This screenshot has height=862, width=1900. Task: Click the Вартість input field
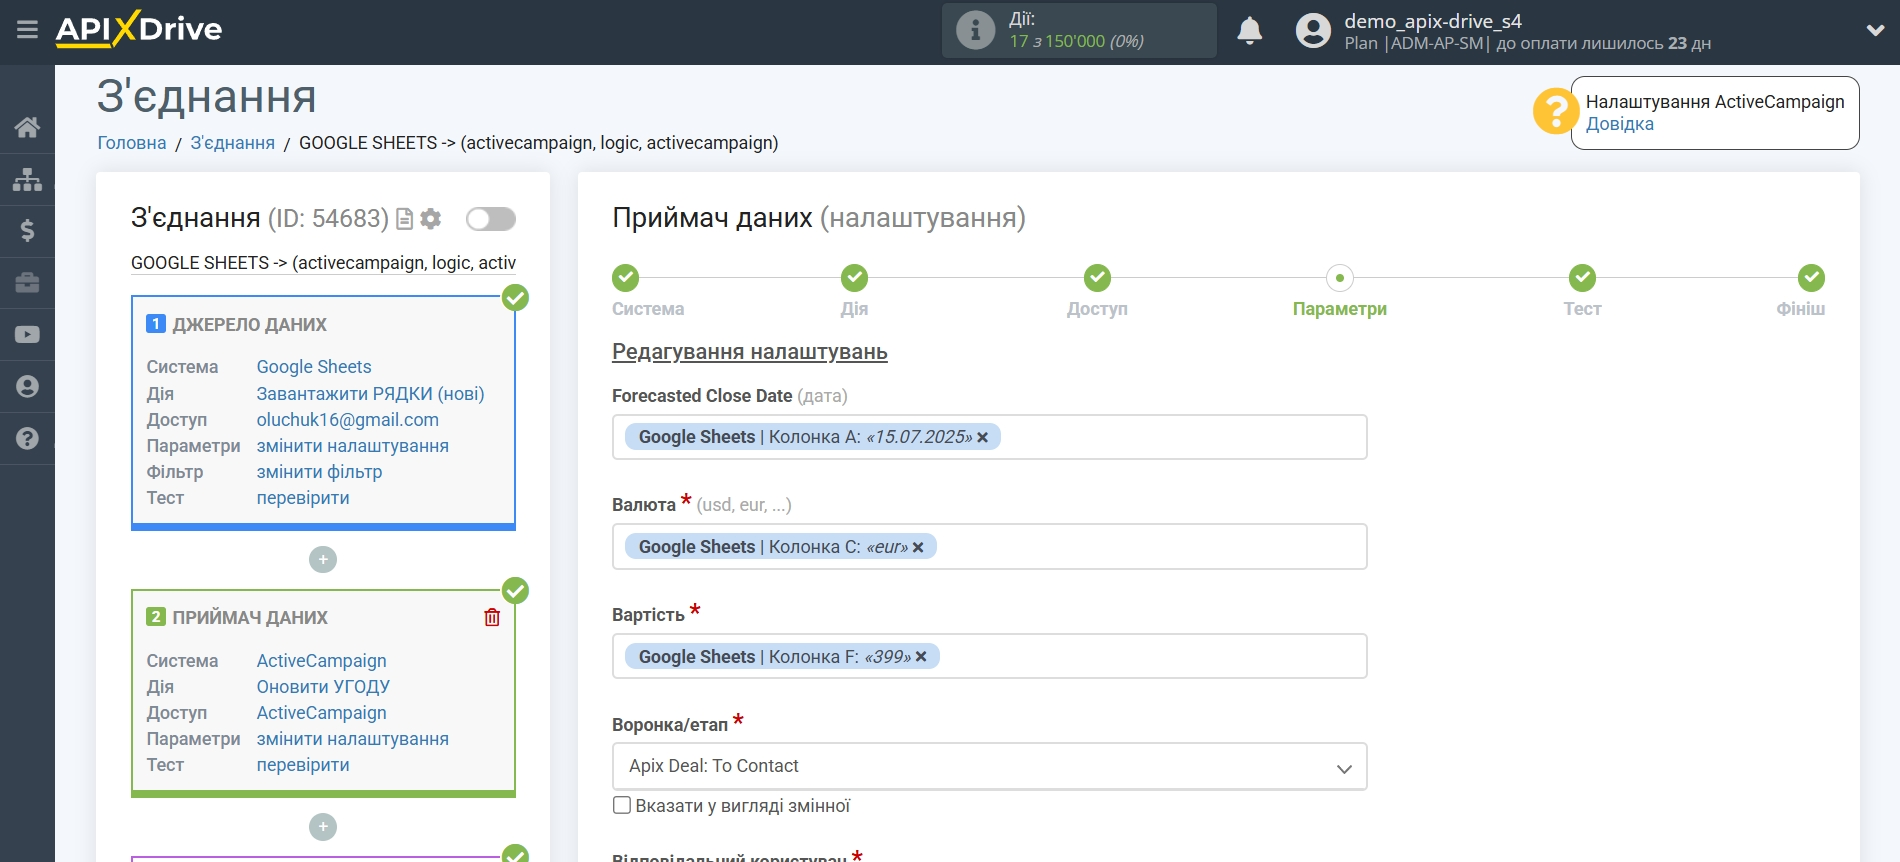[x=989, y=657]
